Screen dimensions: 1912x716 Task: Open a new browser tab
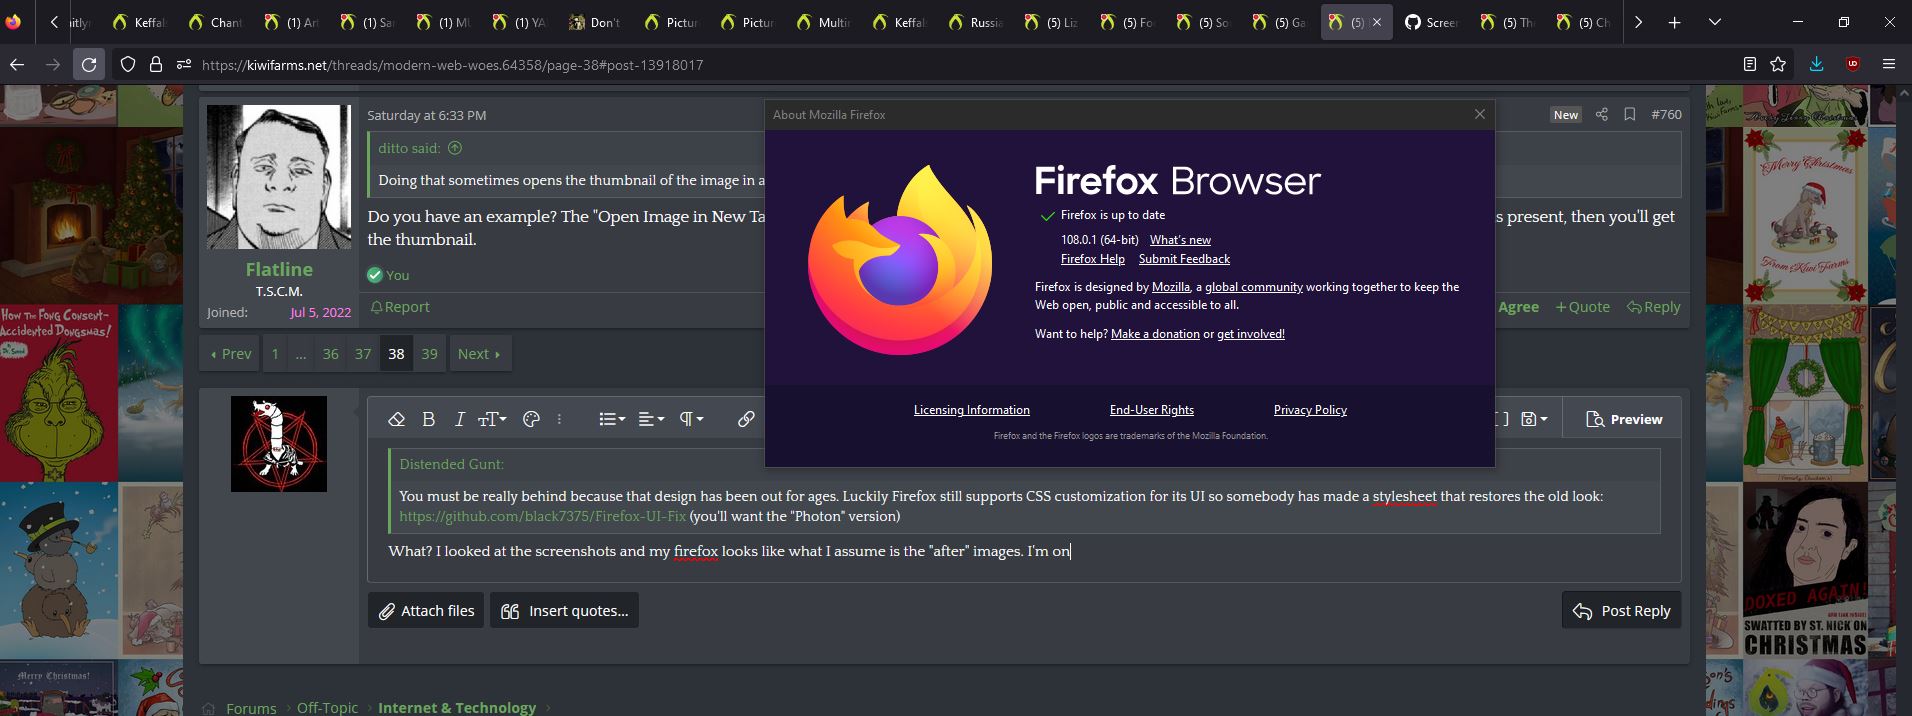pyautogui.click(x=1674, y=22)
